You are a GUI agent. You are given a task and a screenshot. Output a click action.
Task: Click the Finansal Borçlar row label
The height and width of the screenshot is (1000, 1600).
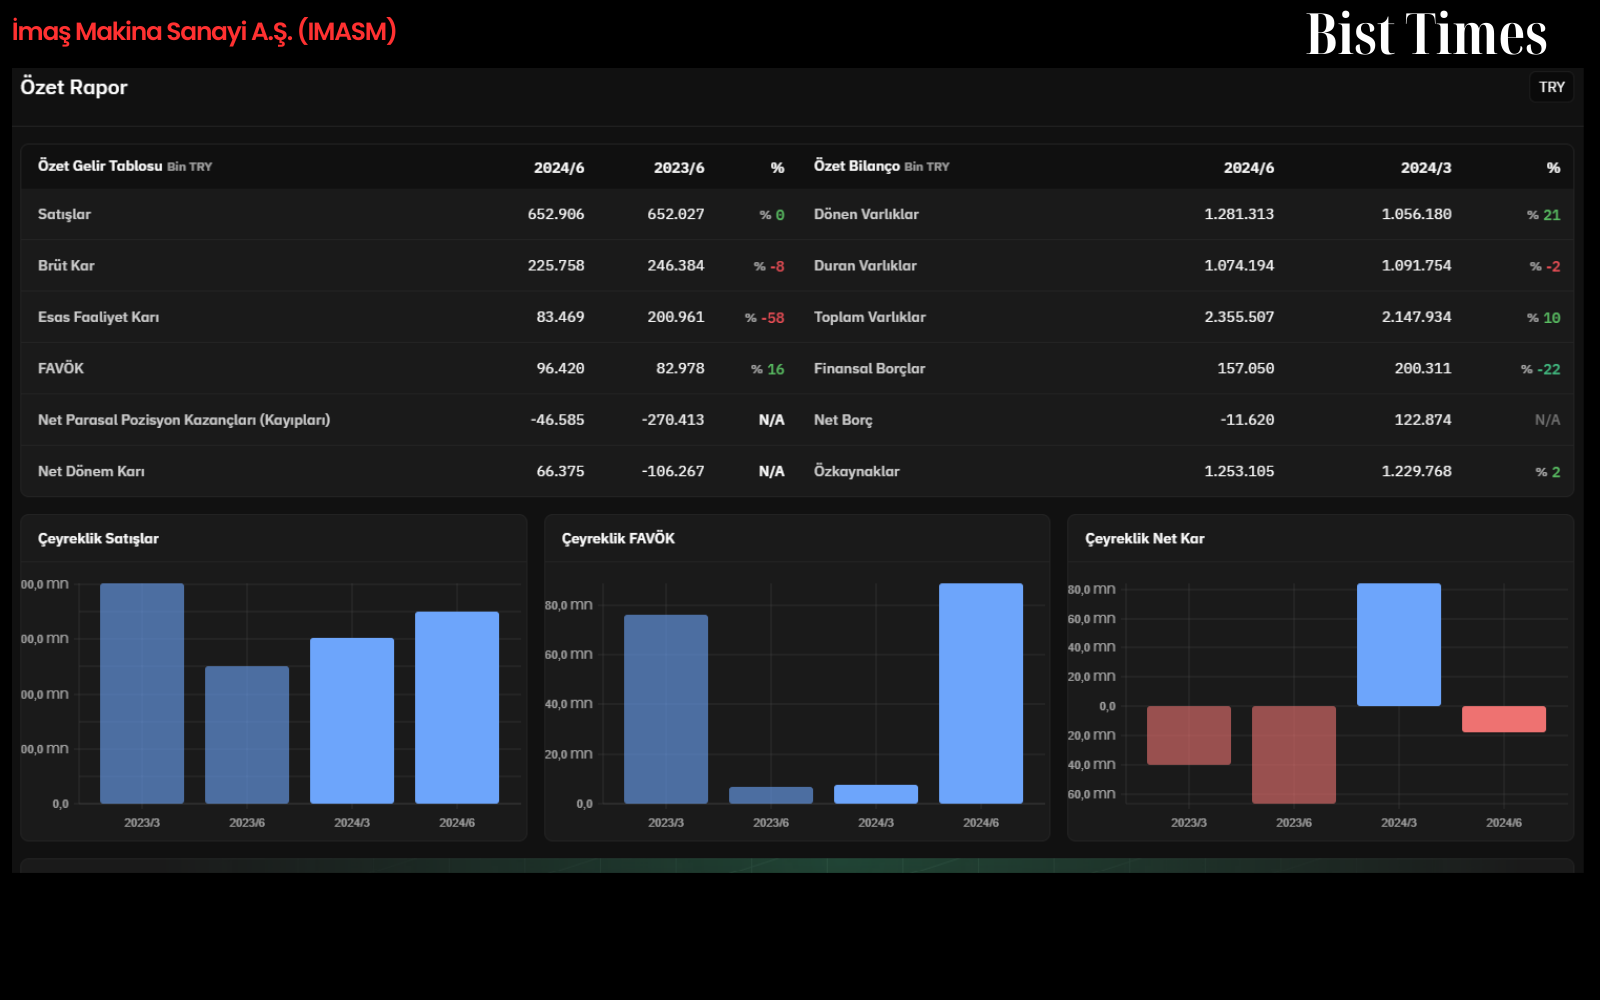coord(869,368)
